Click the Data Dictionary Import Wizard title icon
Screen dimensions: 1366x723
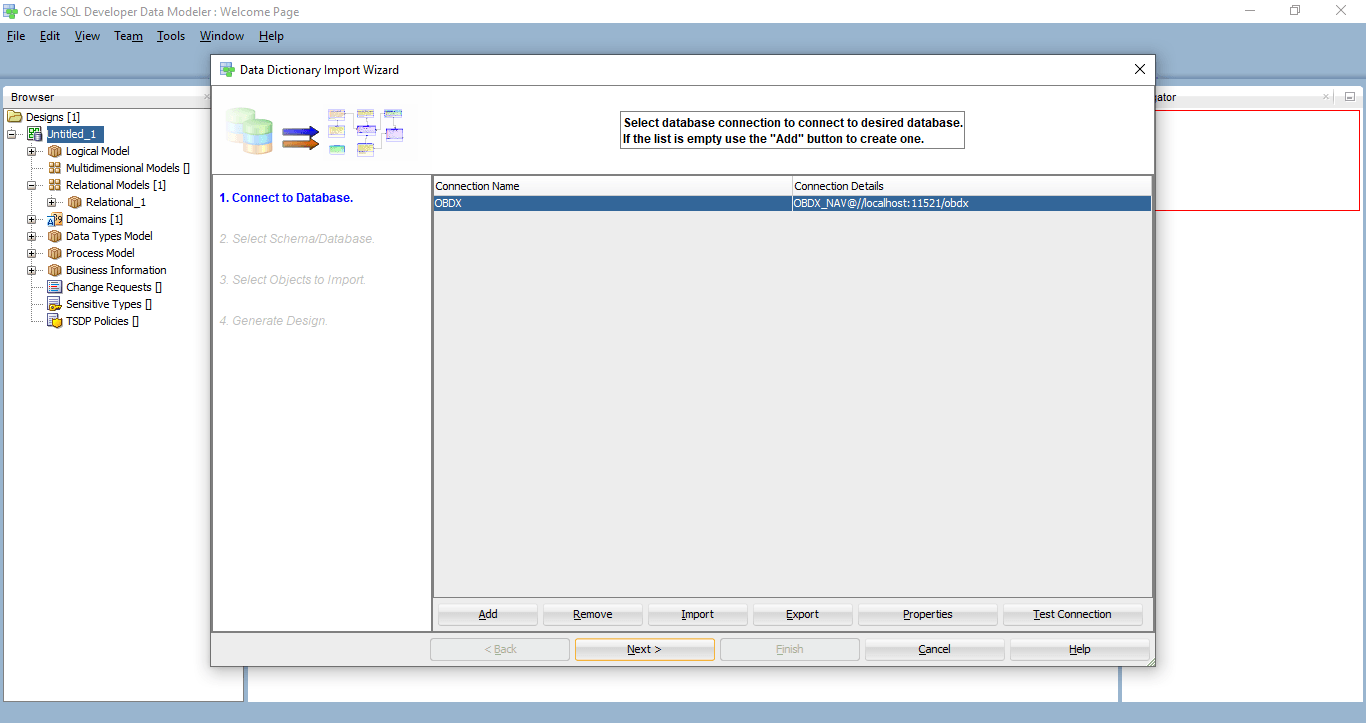(227, 70)
